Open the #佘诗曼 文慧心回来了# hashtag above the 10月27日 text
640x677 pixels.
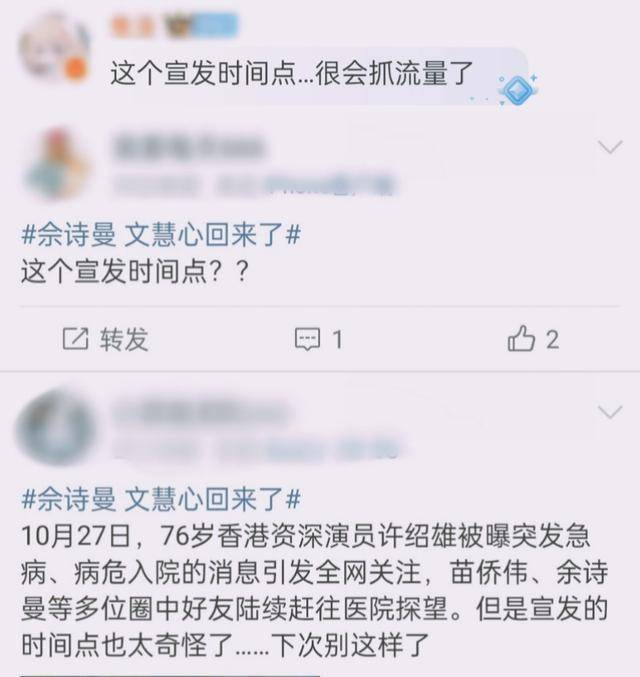161,499
